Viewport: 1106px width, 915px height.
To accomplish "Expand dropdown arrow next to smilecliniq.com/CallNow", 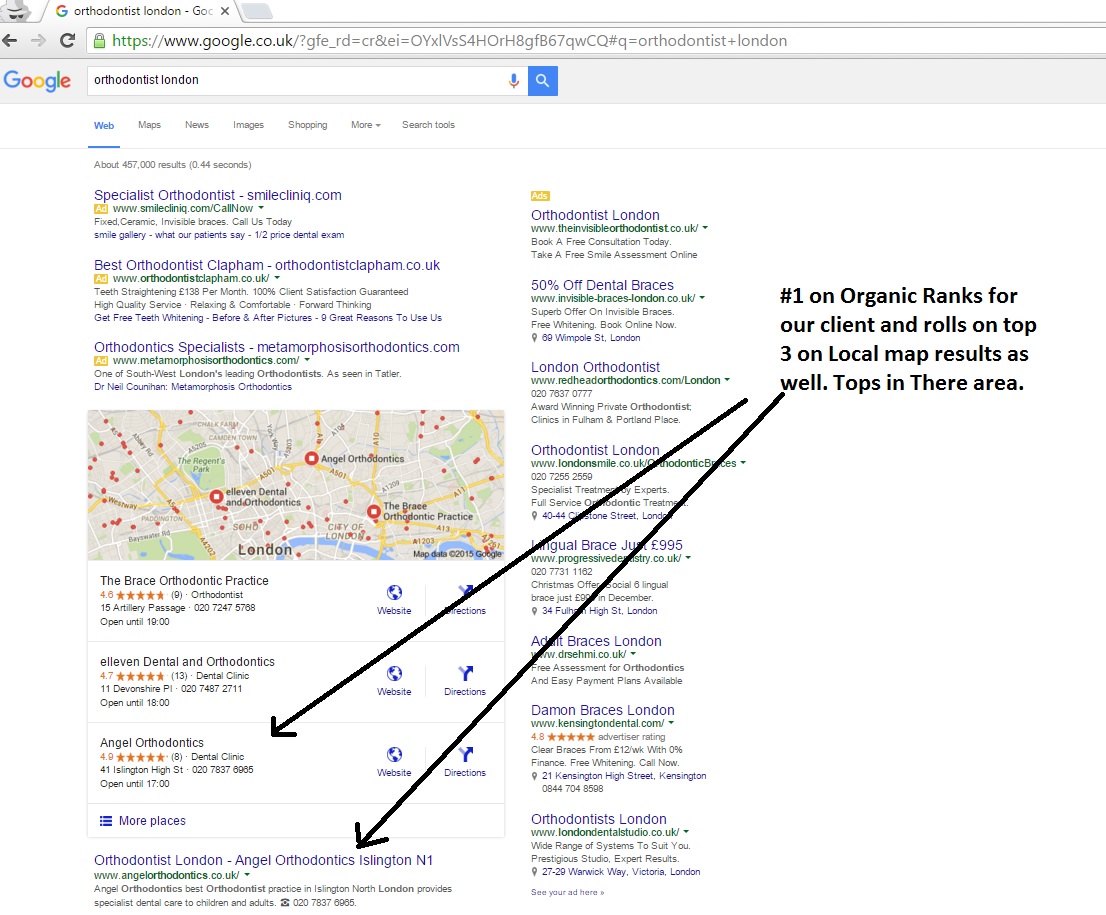I will 261,208.
